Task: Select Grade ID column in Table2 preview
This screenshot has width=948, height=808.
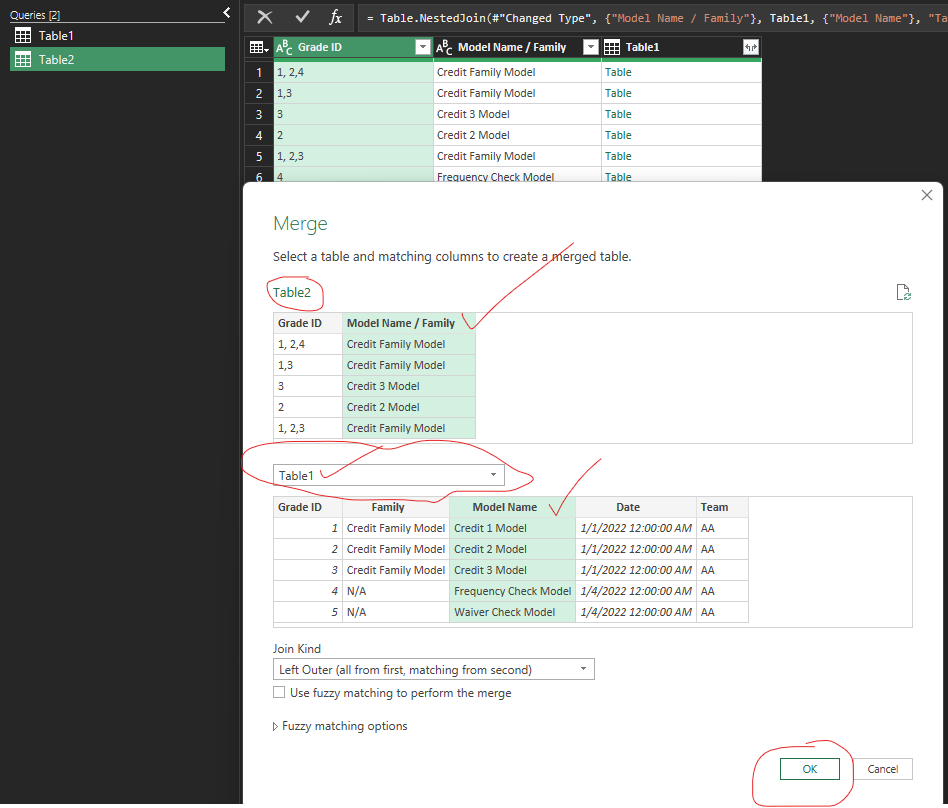Action: pos(308,323)
